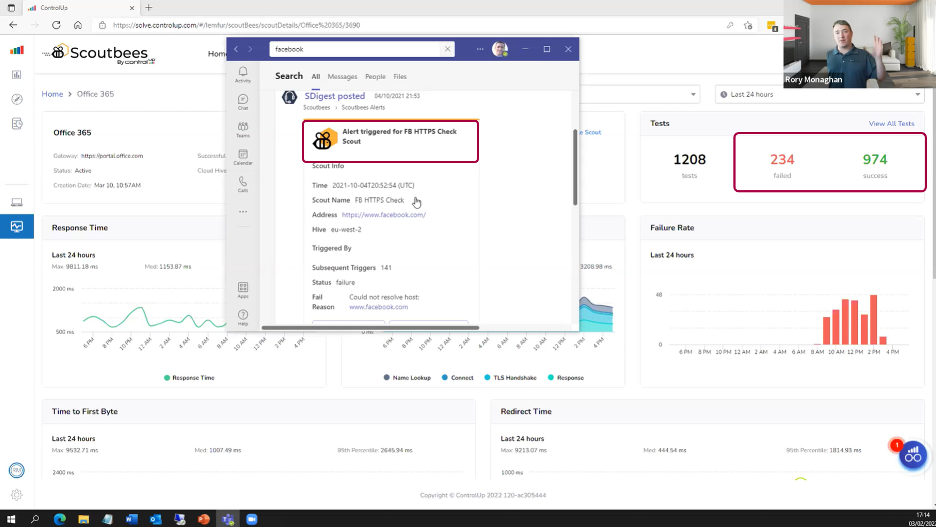Open Home breadcrumb link
The height and width of the screenshot is (528, 936).
click(x=52, y=94)
